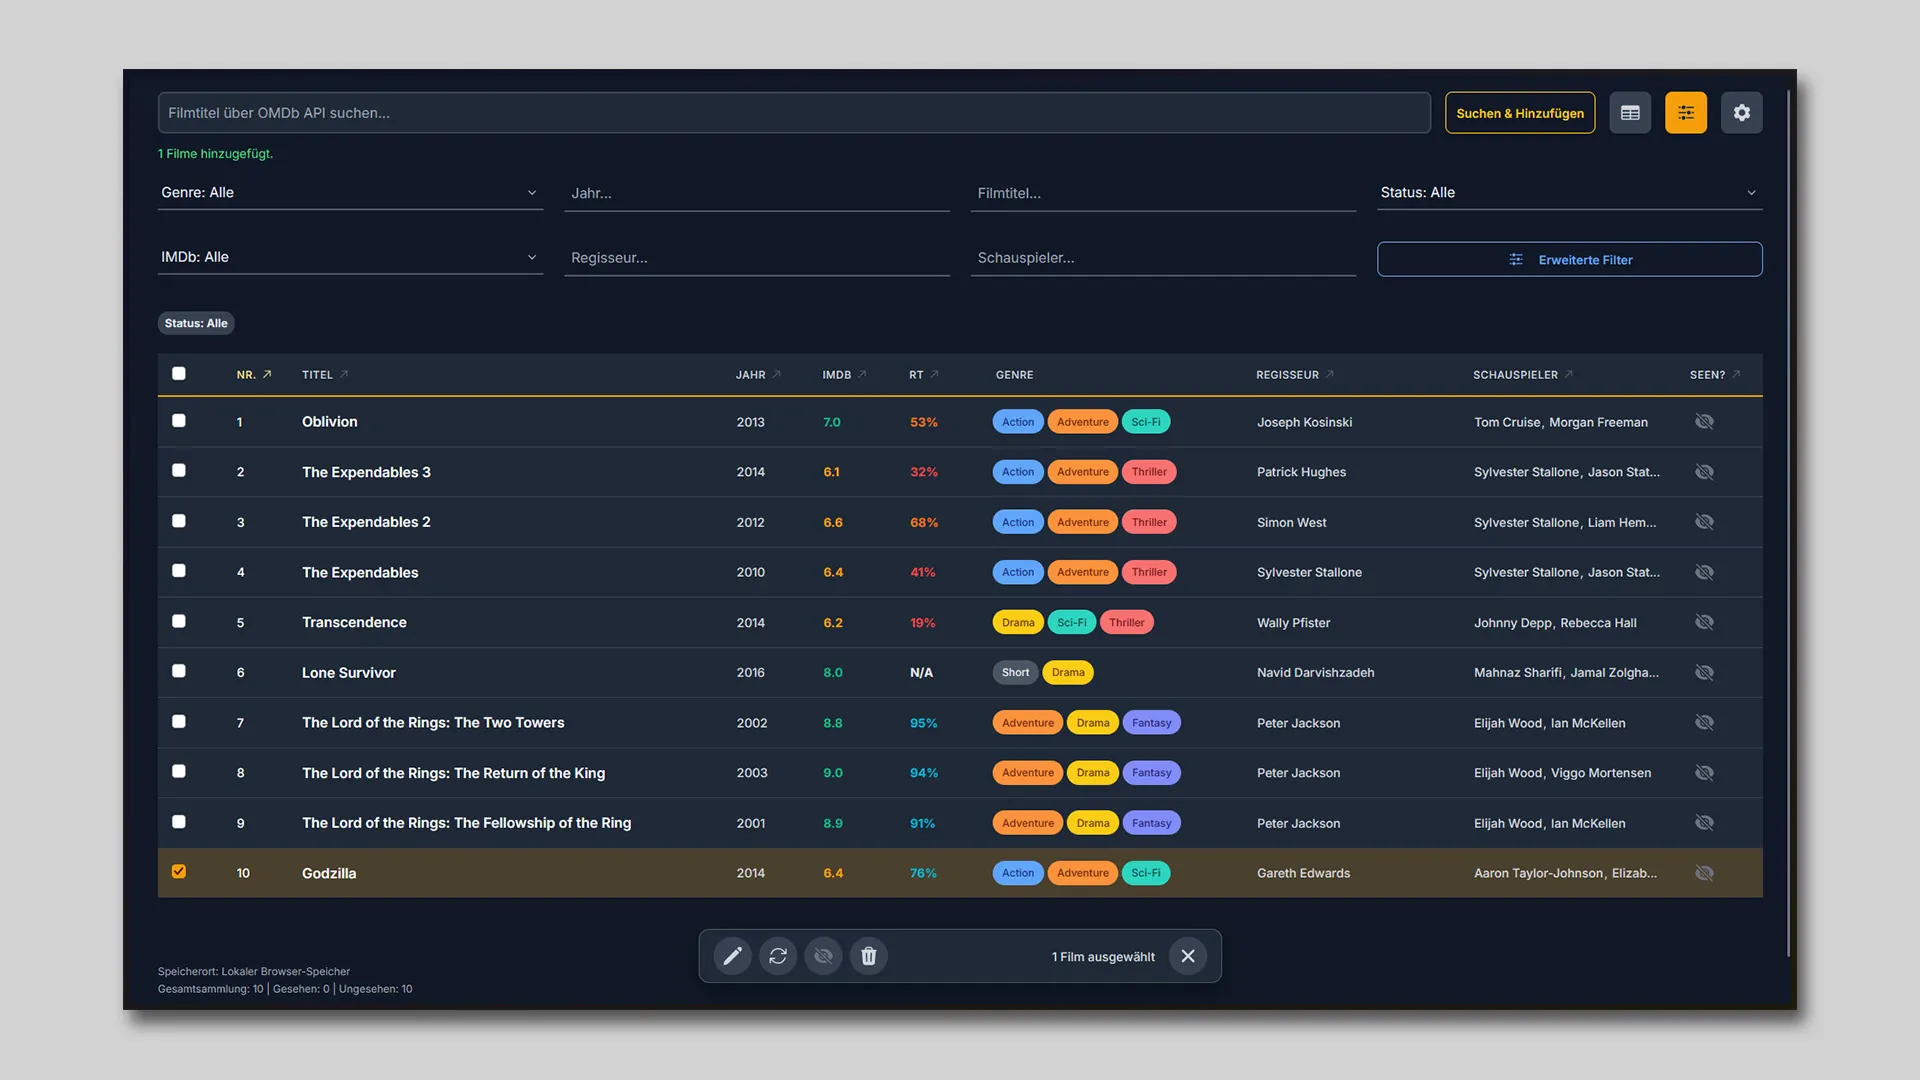This screenshot has height=1080, width=1920.
Task: Click the 19% RT score
Action: [922, 622]
